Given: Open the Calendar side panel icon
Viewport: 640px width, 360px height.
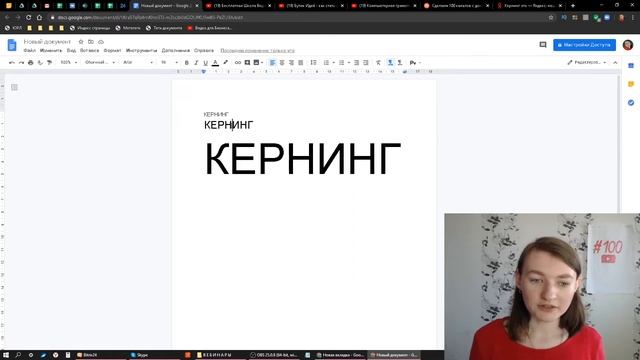Looking at the screenshot, I should 631,66.
